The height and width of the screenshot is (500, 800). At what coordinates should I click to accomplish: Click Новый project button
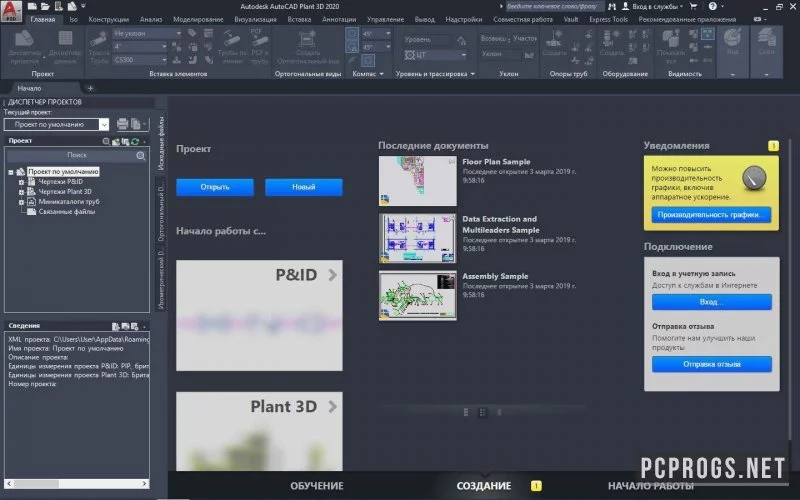tap(304, 187)
